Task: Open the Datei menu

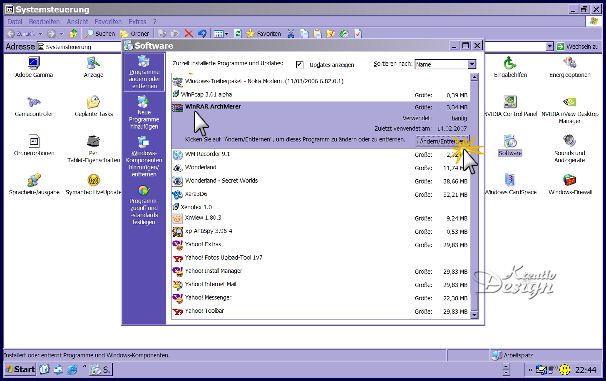Action: click(x=15, y=22)
